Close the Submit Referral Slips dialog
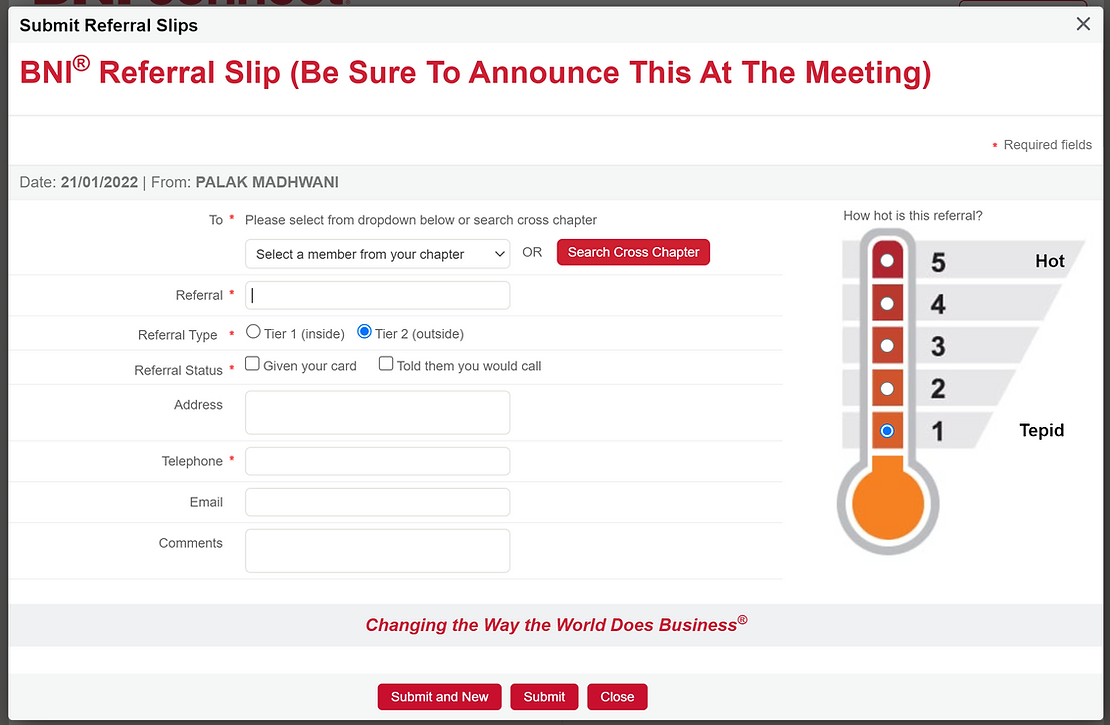Screen dimensions: 1110x725 click(x=1083, y=24)
